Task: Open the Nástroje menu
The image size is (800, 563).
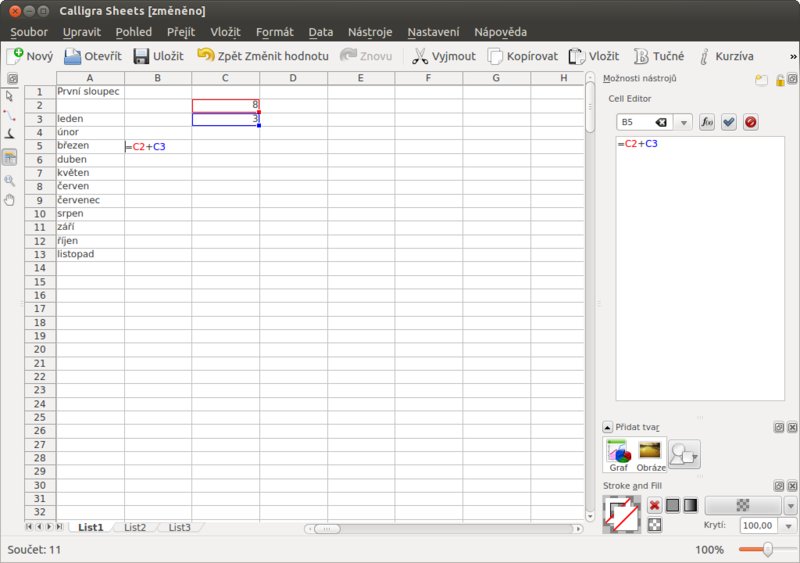Action: coord(370,32)
